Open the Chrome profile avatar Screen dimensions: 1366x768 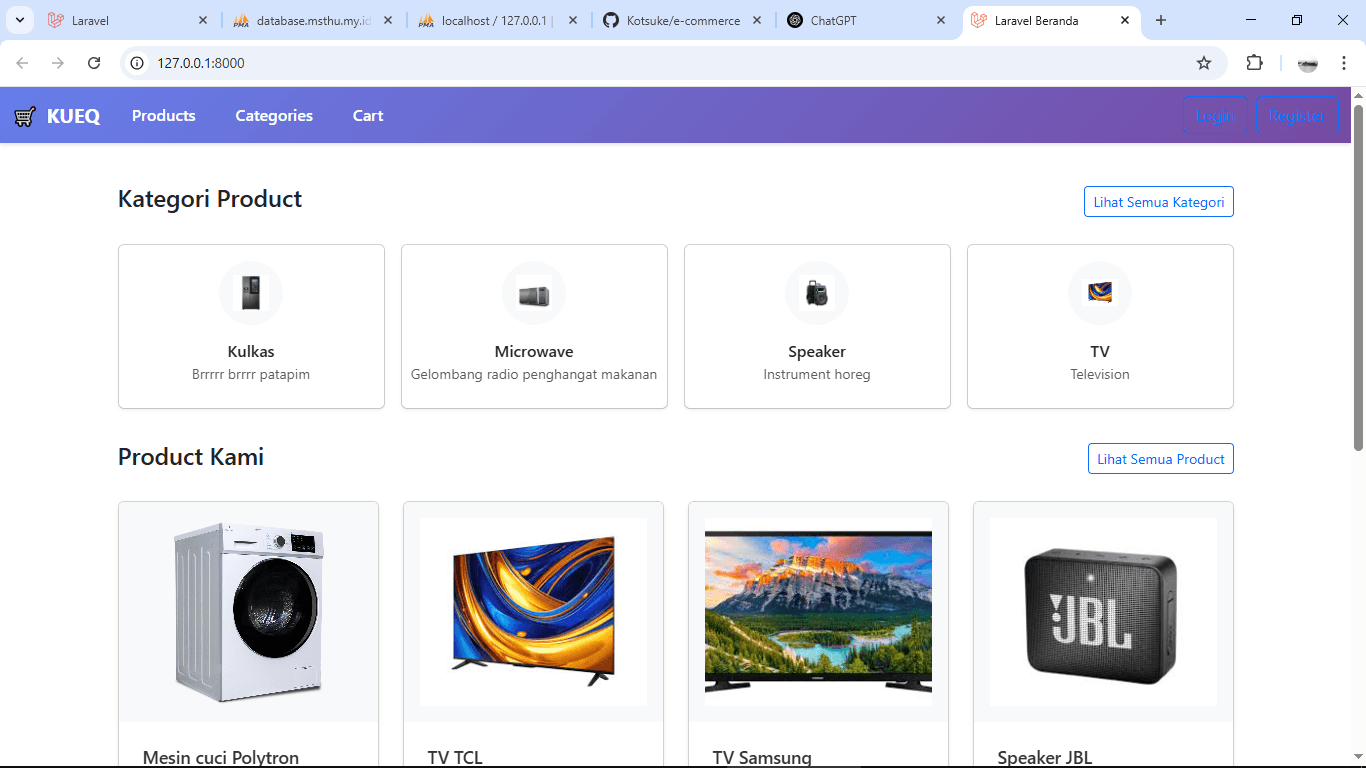pos(1308,63)
